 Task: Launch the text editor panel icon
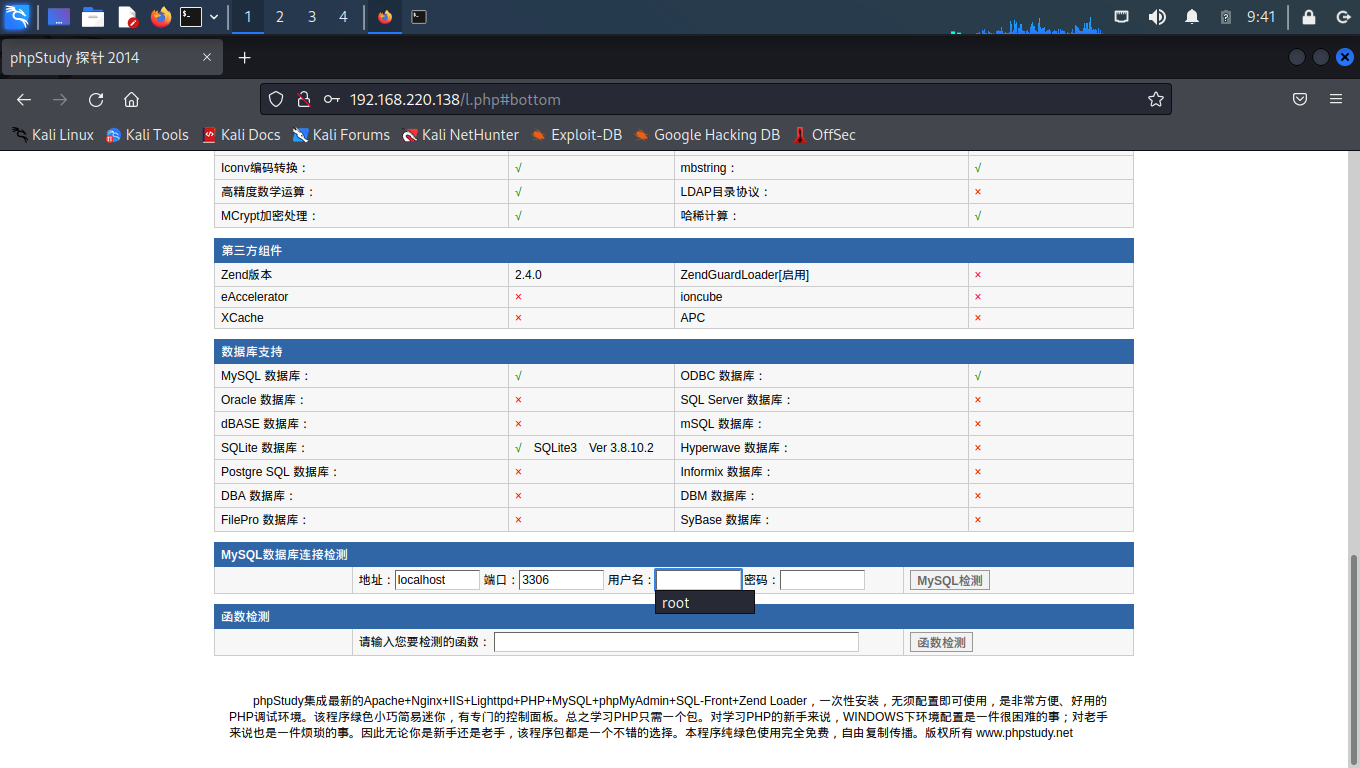[127, 16]
